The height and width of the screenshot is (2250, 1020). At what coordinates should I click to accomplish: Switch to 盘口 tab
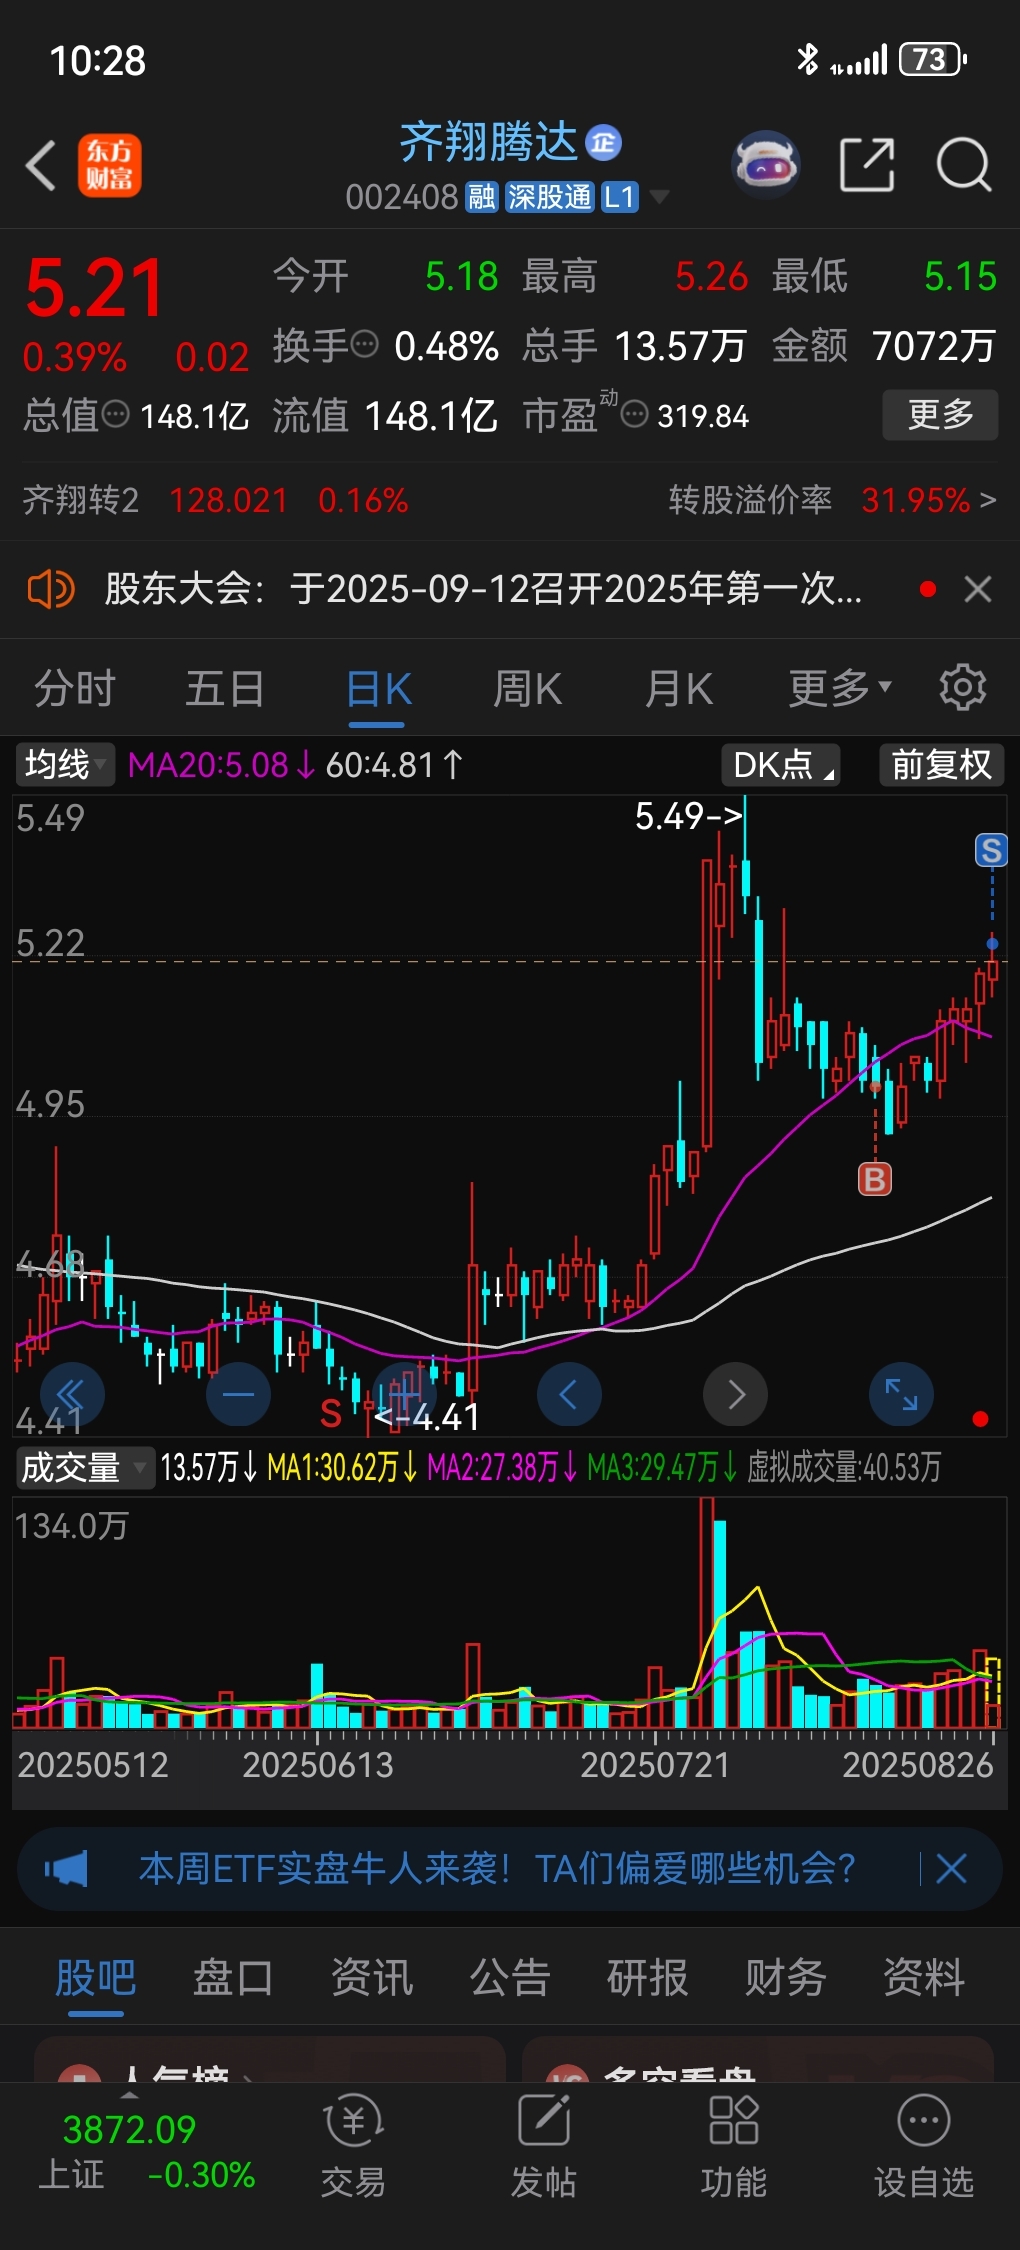pyautogui.click(x=233, y=1977)
